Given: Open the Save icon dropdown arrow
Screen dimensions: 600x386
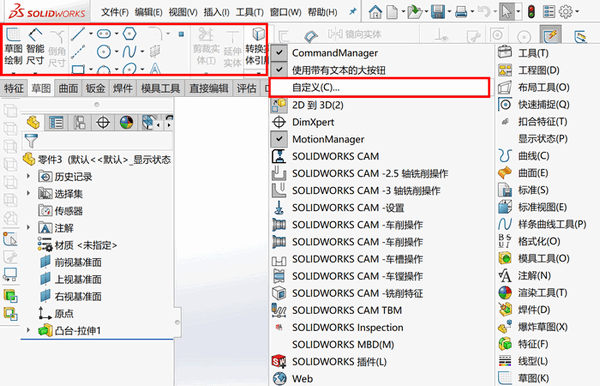Looking at the screenshot, I should coord(449,12).
